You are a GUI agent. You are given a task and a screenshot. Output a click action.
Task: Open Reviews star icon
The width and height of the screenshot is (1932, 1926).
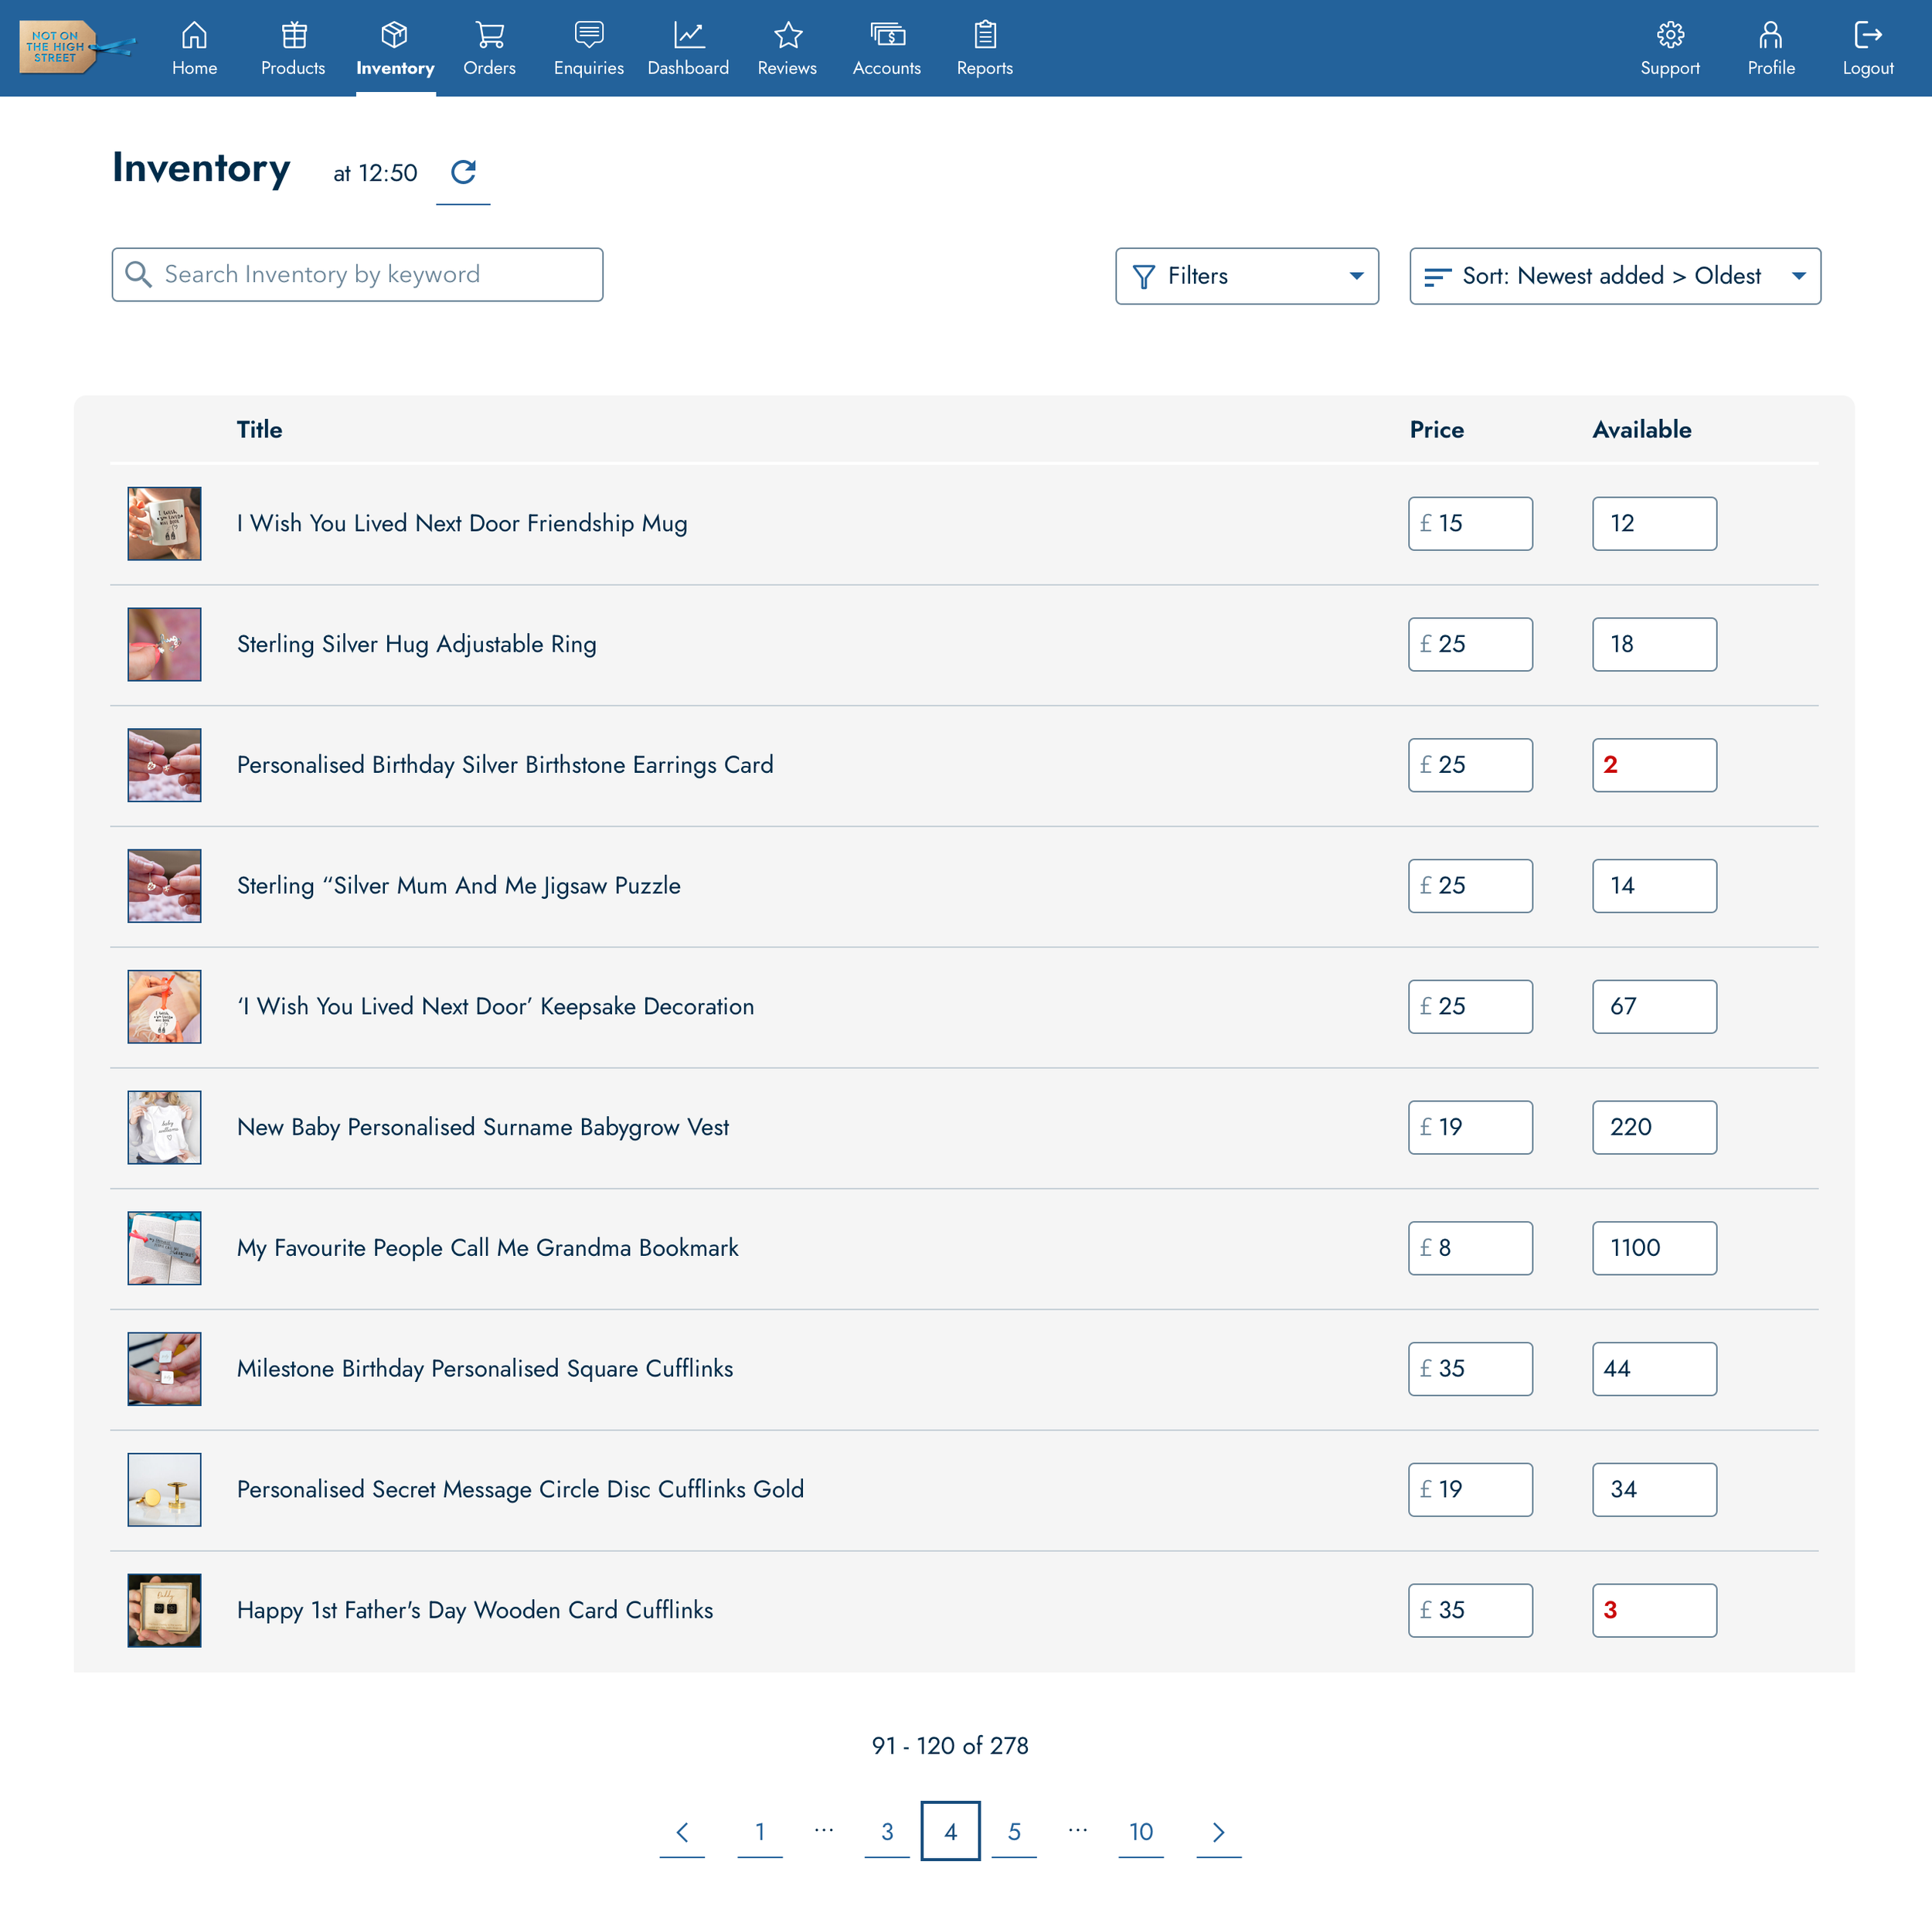(787, 36)
